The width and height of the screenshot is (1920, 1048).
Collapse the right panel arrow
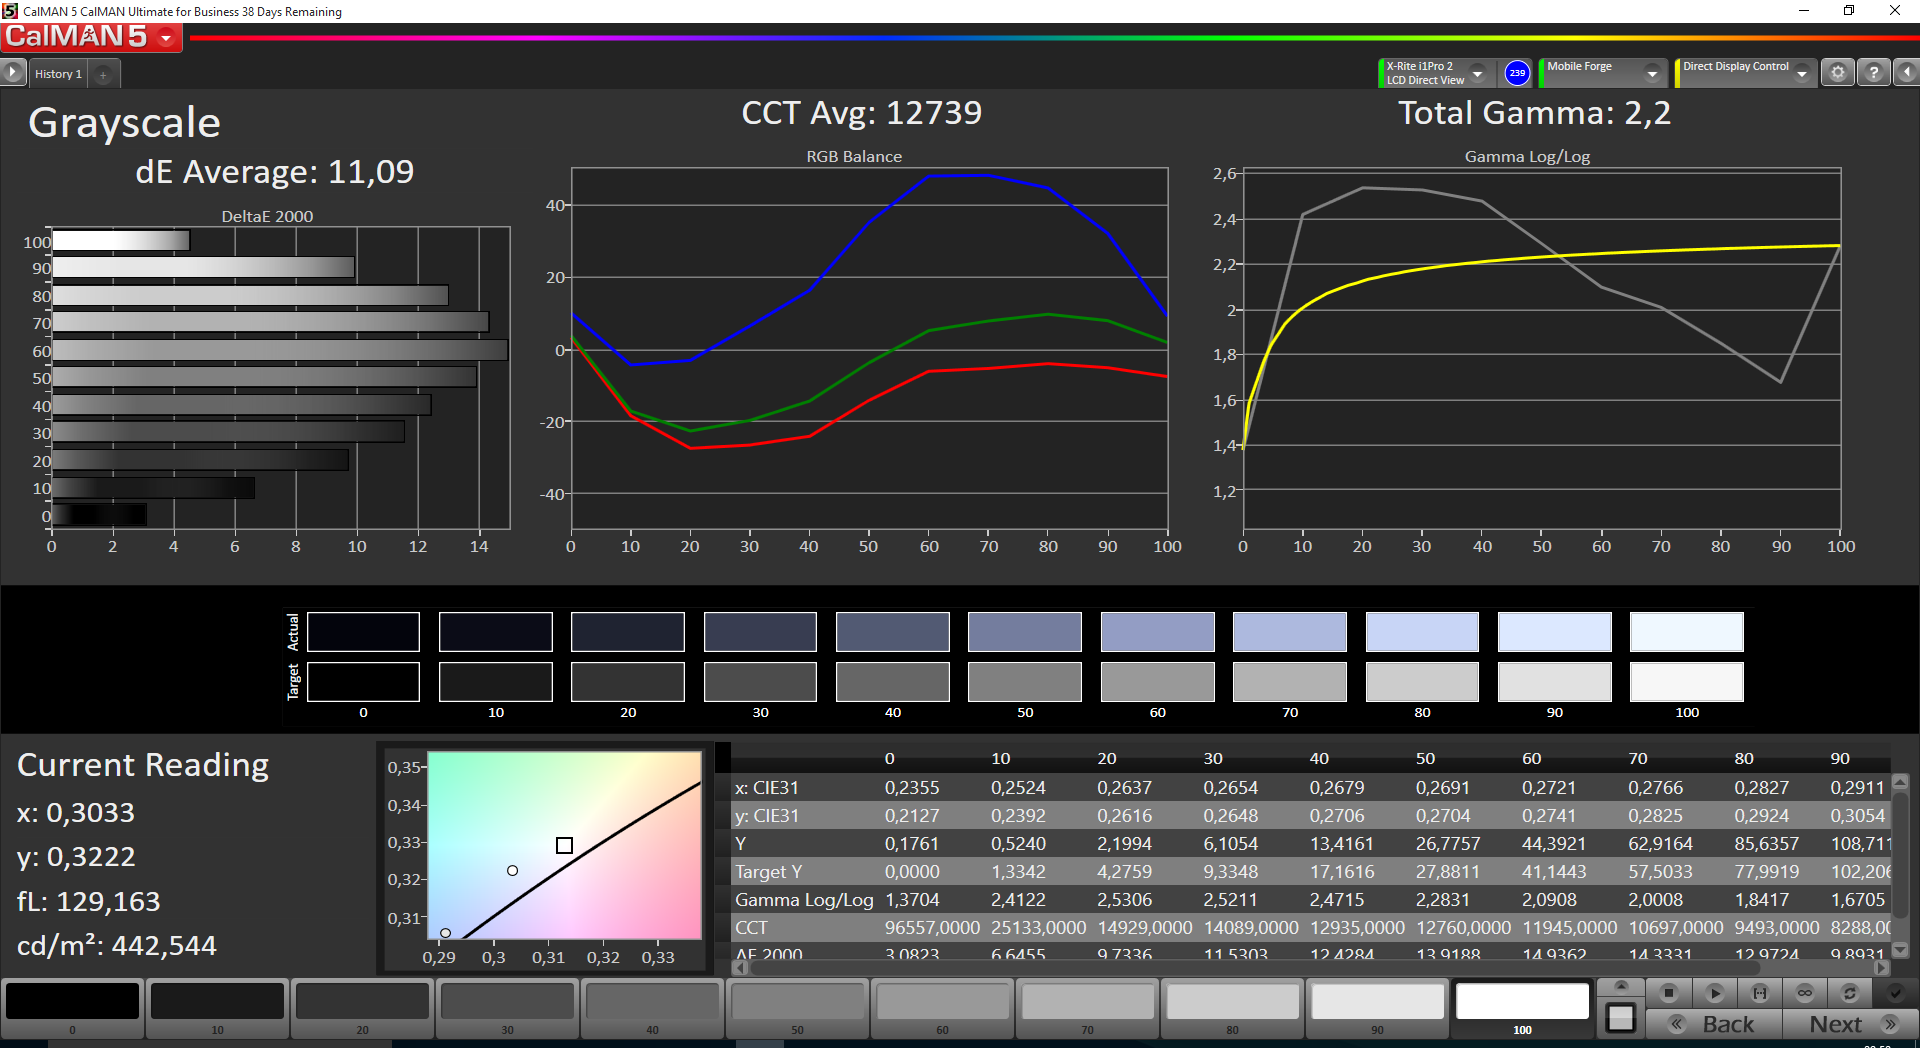click(1907, 73)
